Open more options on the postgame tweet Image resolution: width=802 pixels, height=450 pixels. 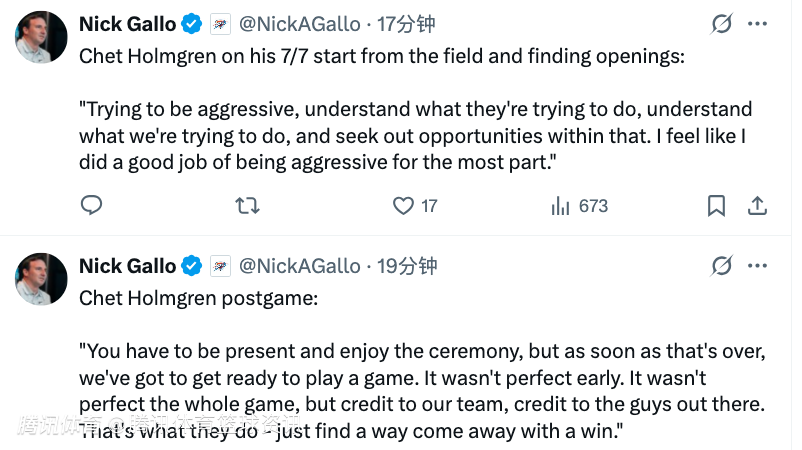[758, 265]
